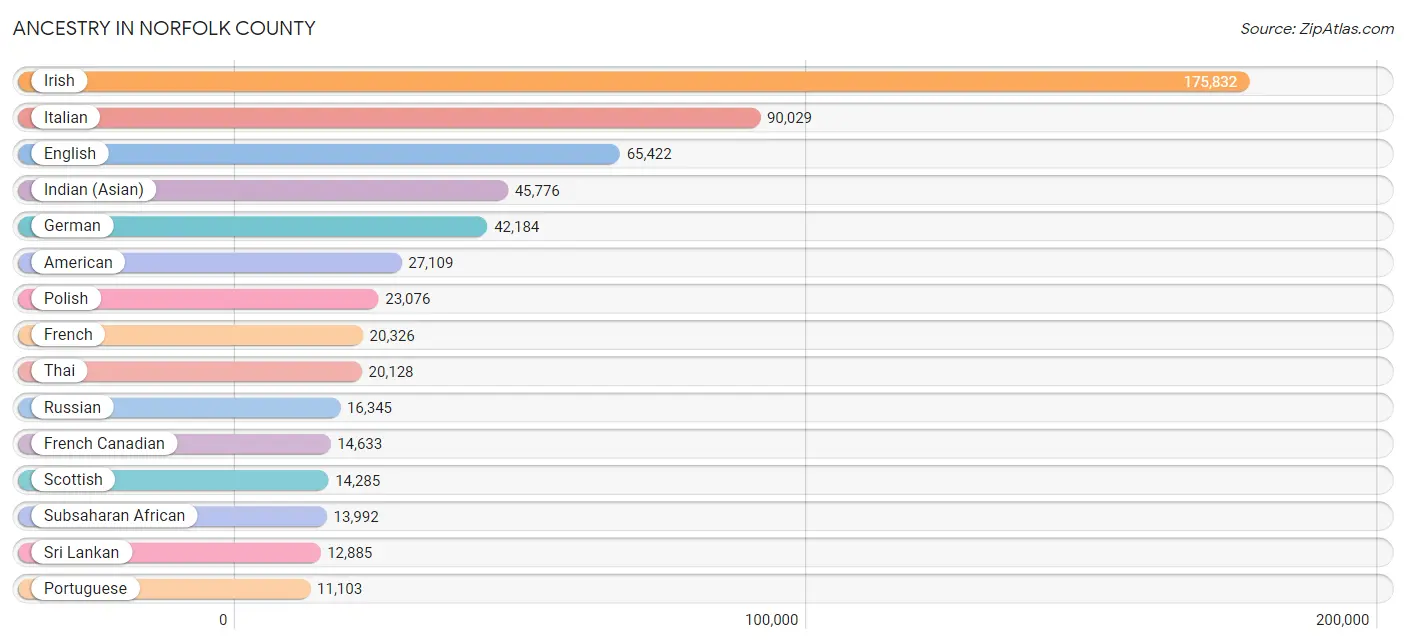Select the Russian label pill
The width and height of the screenshot is (1406, 644).
(x=72, y=407)
